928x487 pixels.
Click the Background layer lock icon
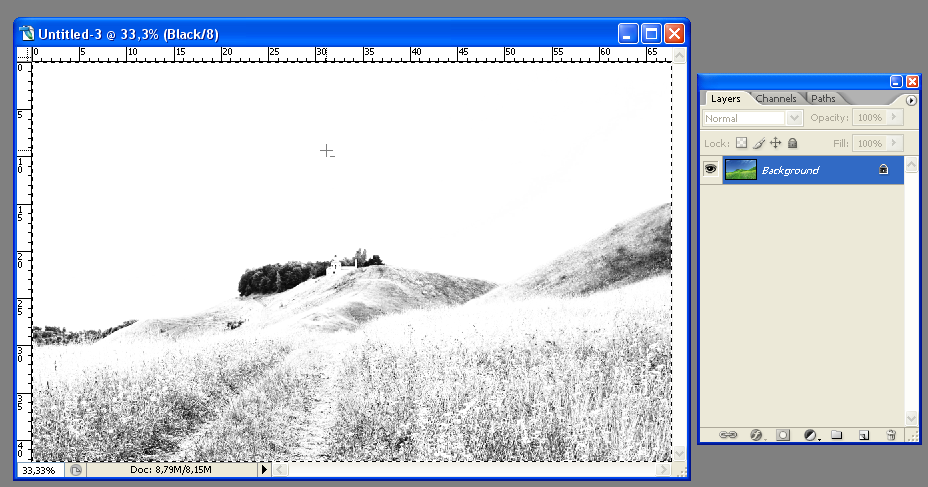coord(884,169)
